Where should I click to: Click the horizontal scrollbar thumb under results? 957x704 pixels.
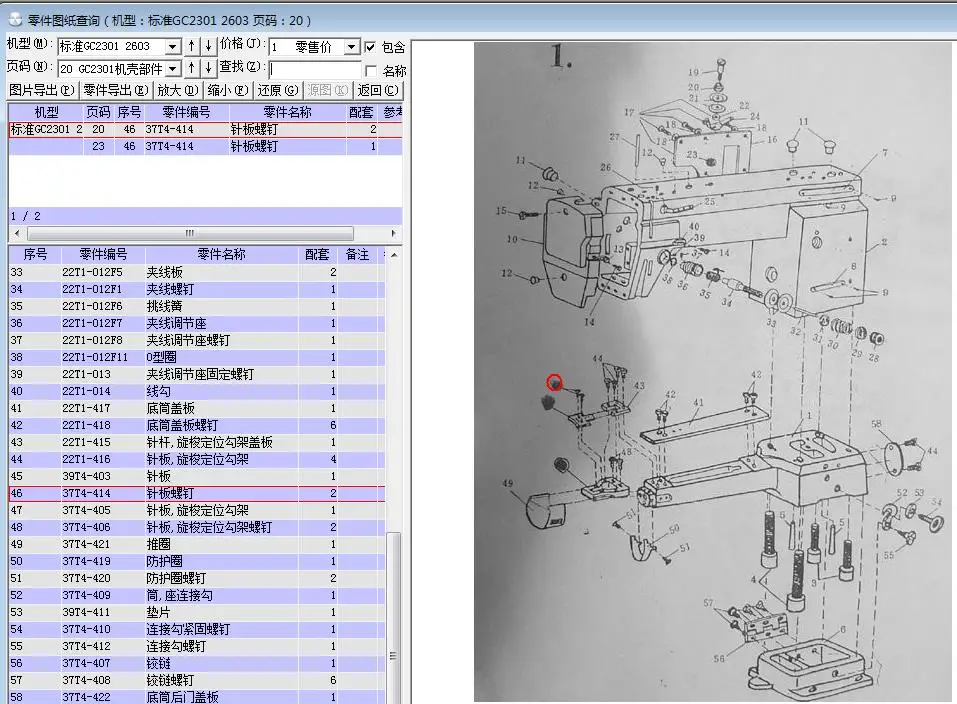coord(190,233)
